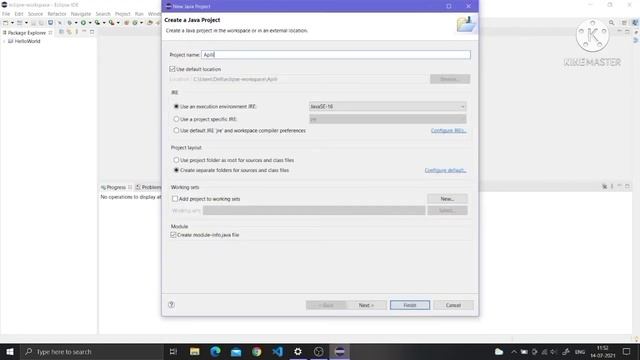Image resolution: width=640 pixels, height=360 pixels.
Task: Open Settings gear from the taskbar
Action: (x=298, y=351)
